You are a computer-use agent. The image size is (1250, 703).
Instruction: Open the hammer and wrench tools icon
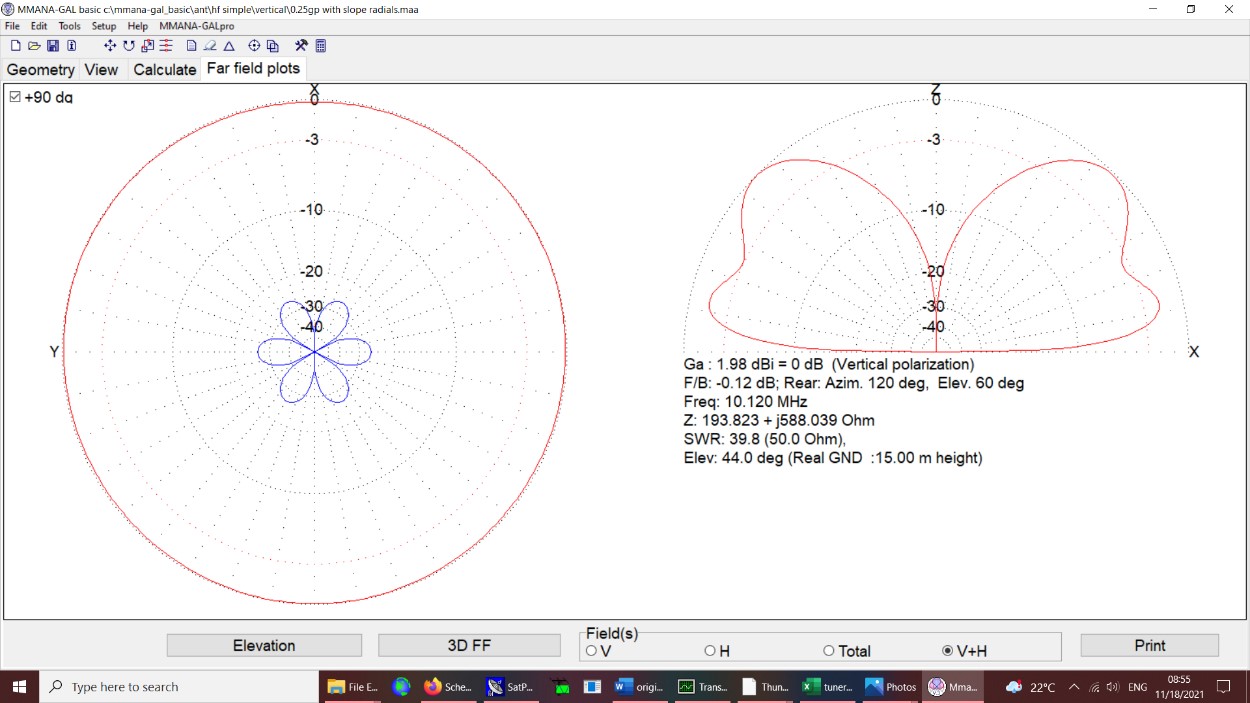(301, 46)
